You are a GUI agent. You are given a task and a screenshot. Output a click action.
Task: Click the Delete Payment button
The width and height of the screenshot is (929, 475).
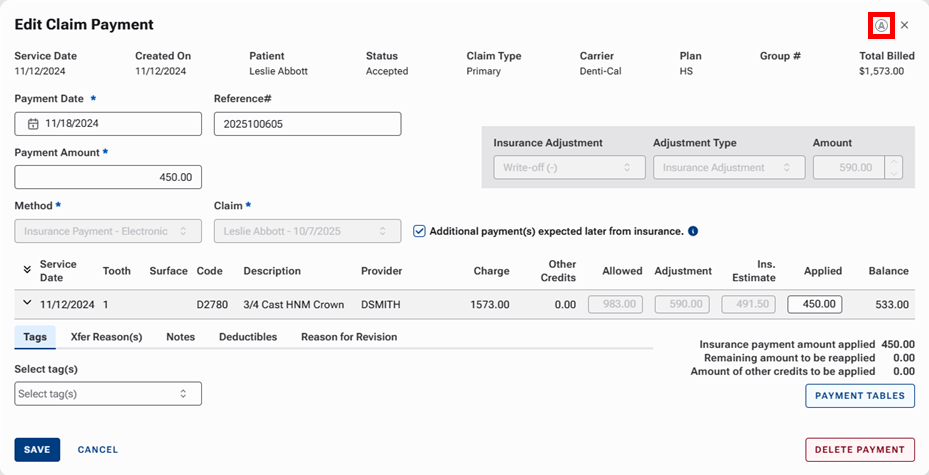[859, 450]
